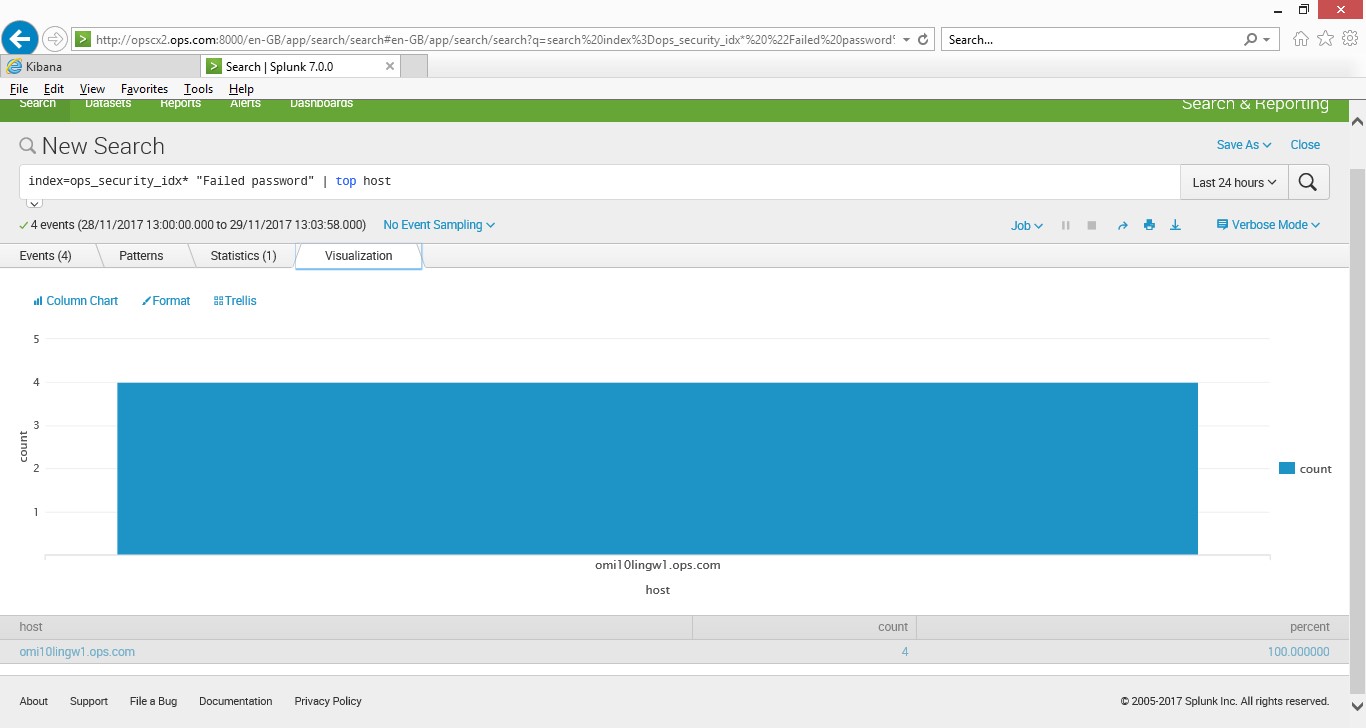Screen dimensions: 1366x728
Task: Print the search results
Action: [1149, 225]
